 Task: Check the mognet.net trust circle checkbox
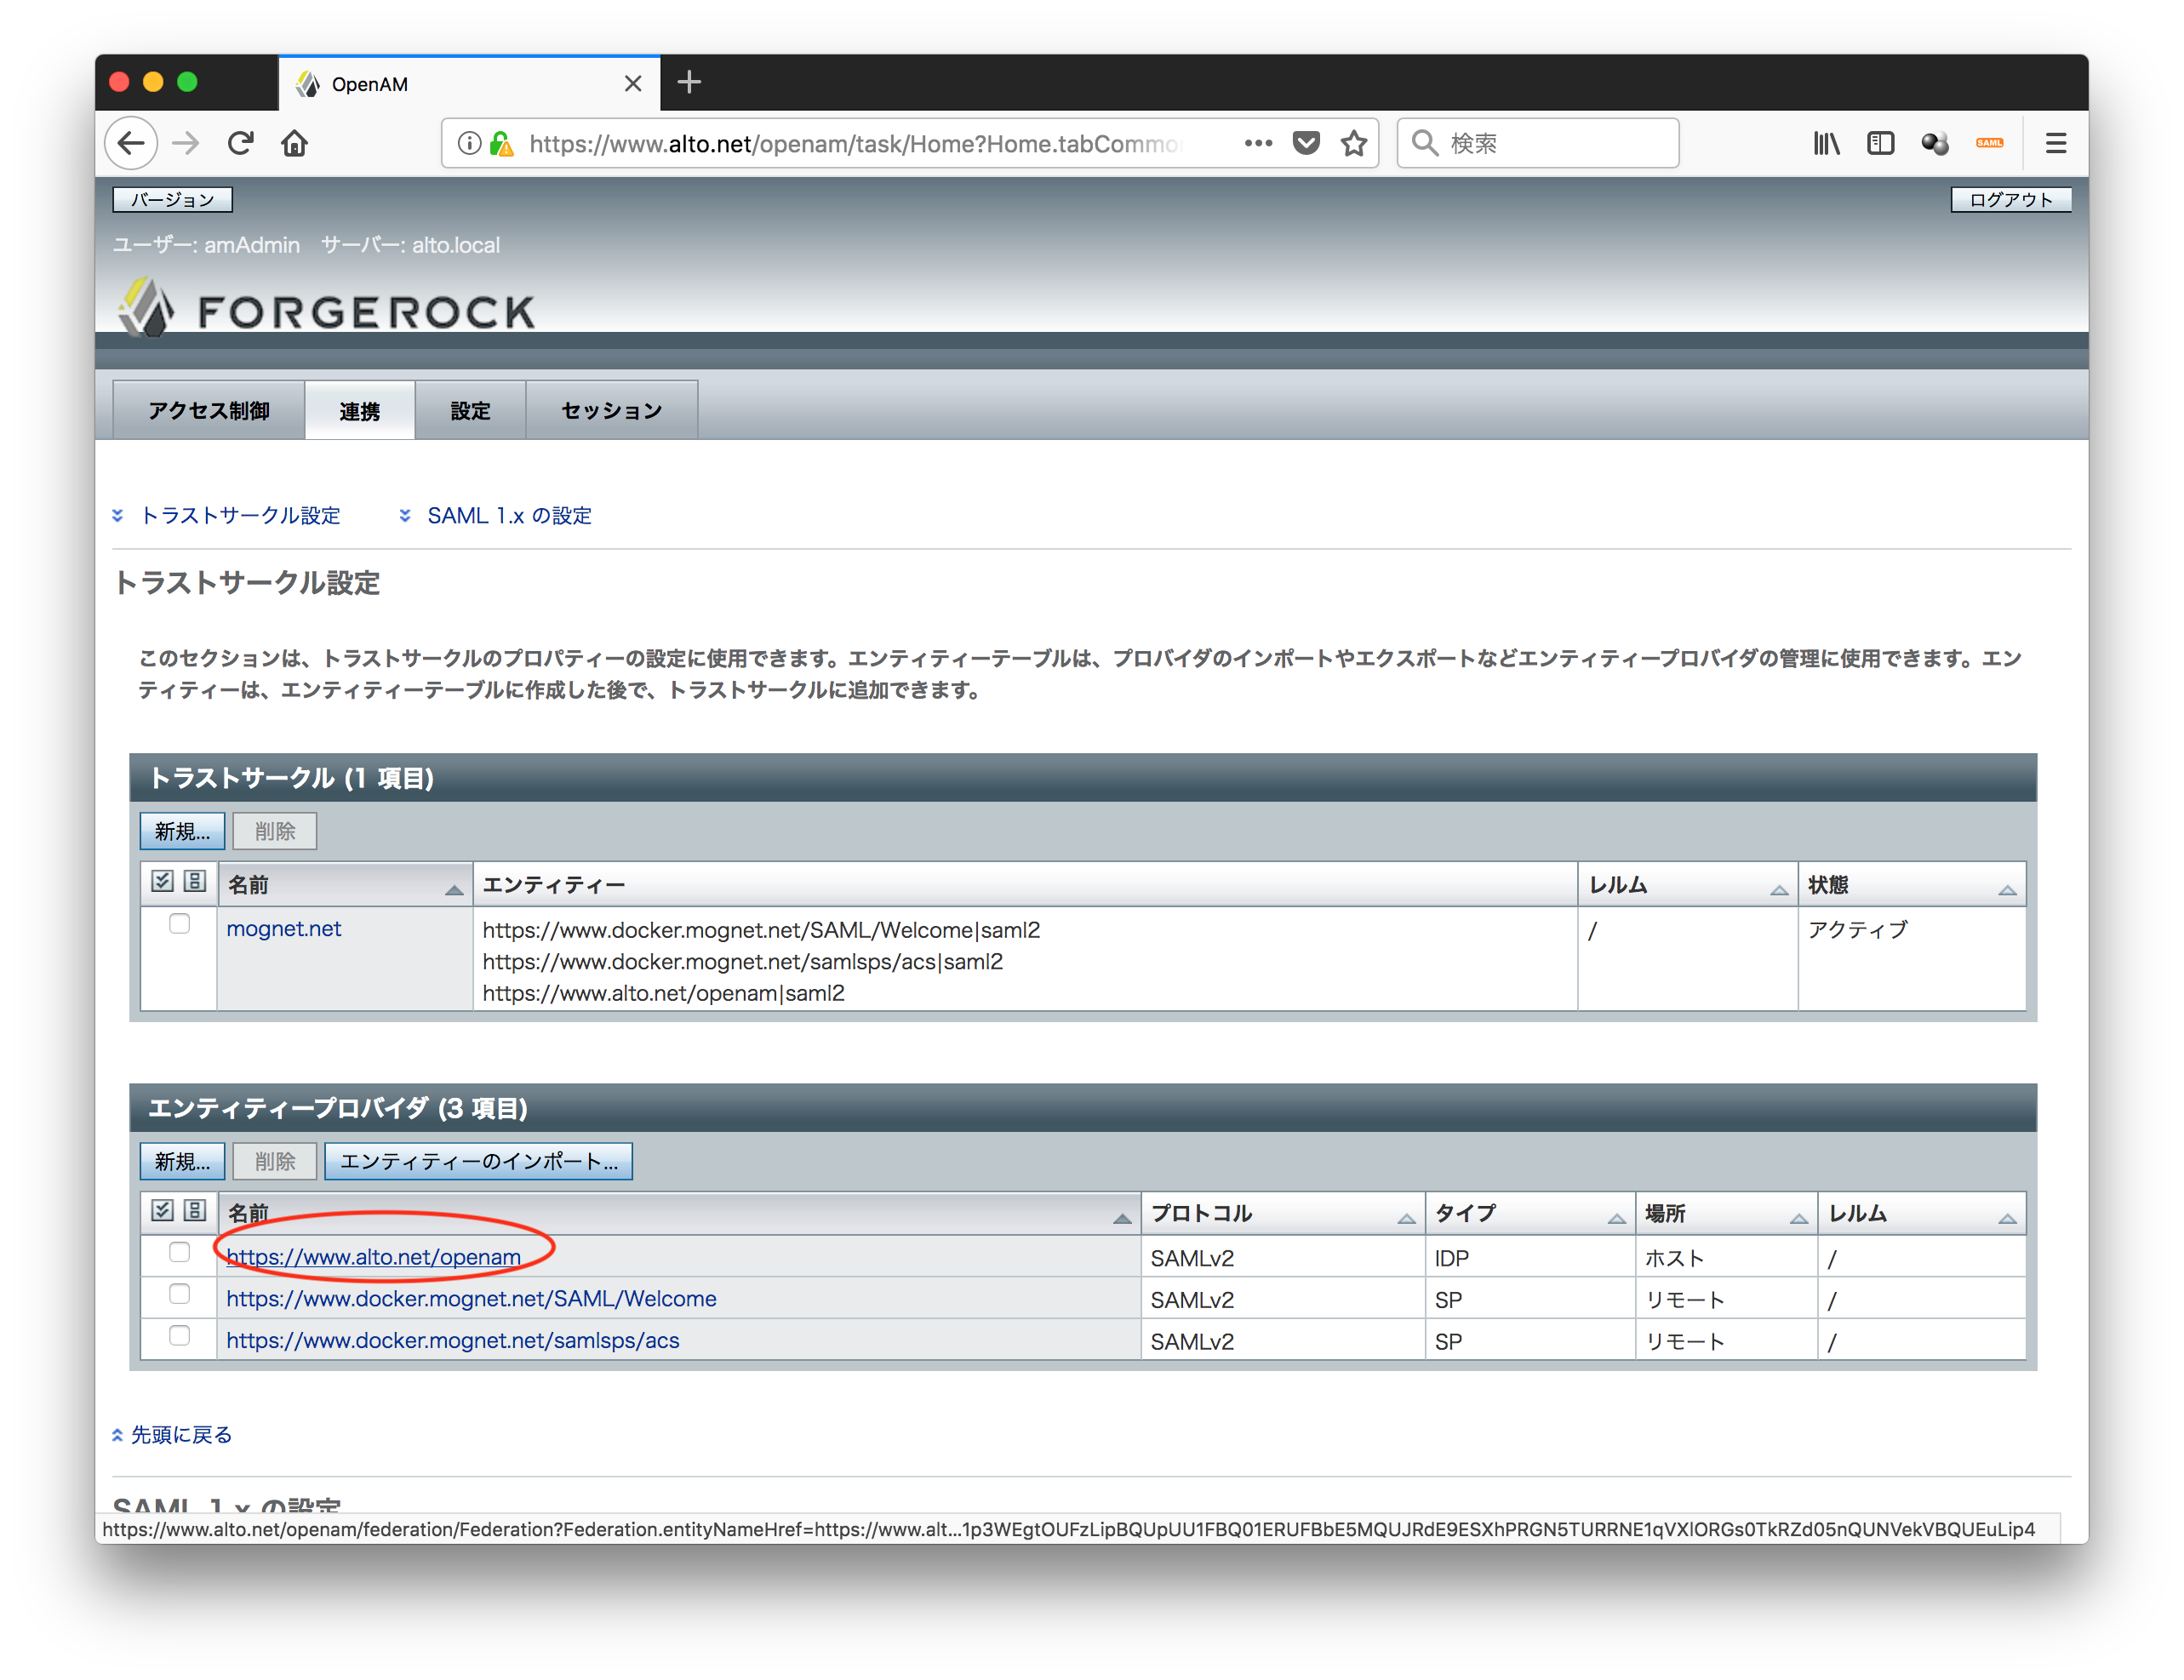(180, 925)
